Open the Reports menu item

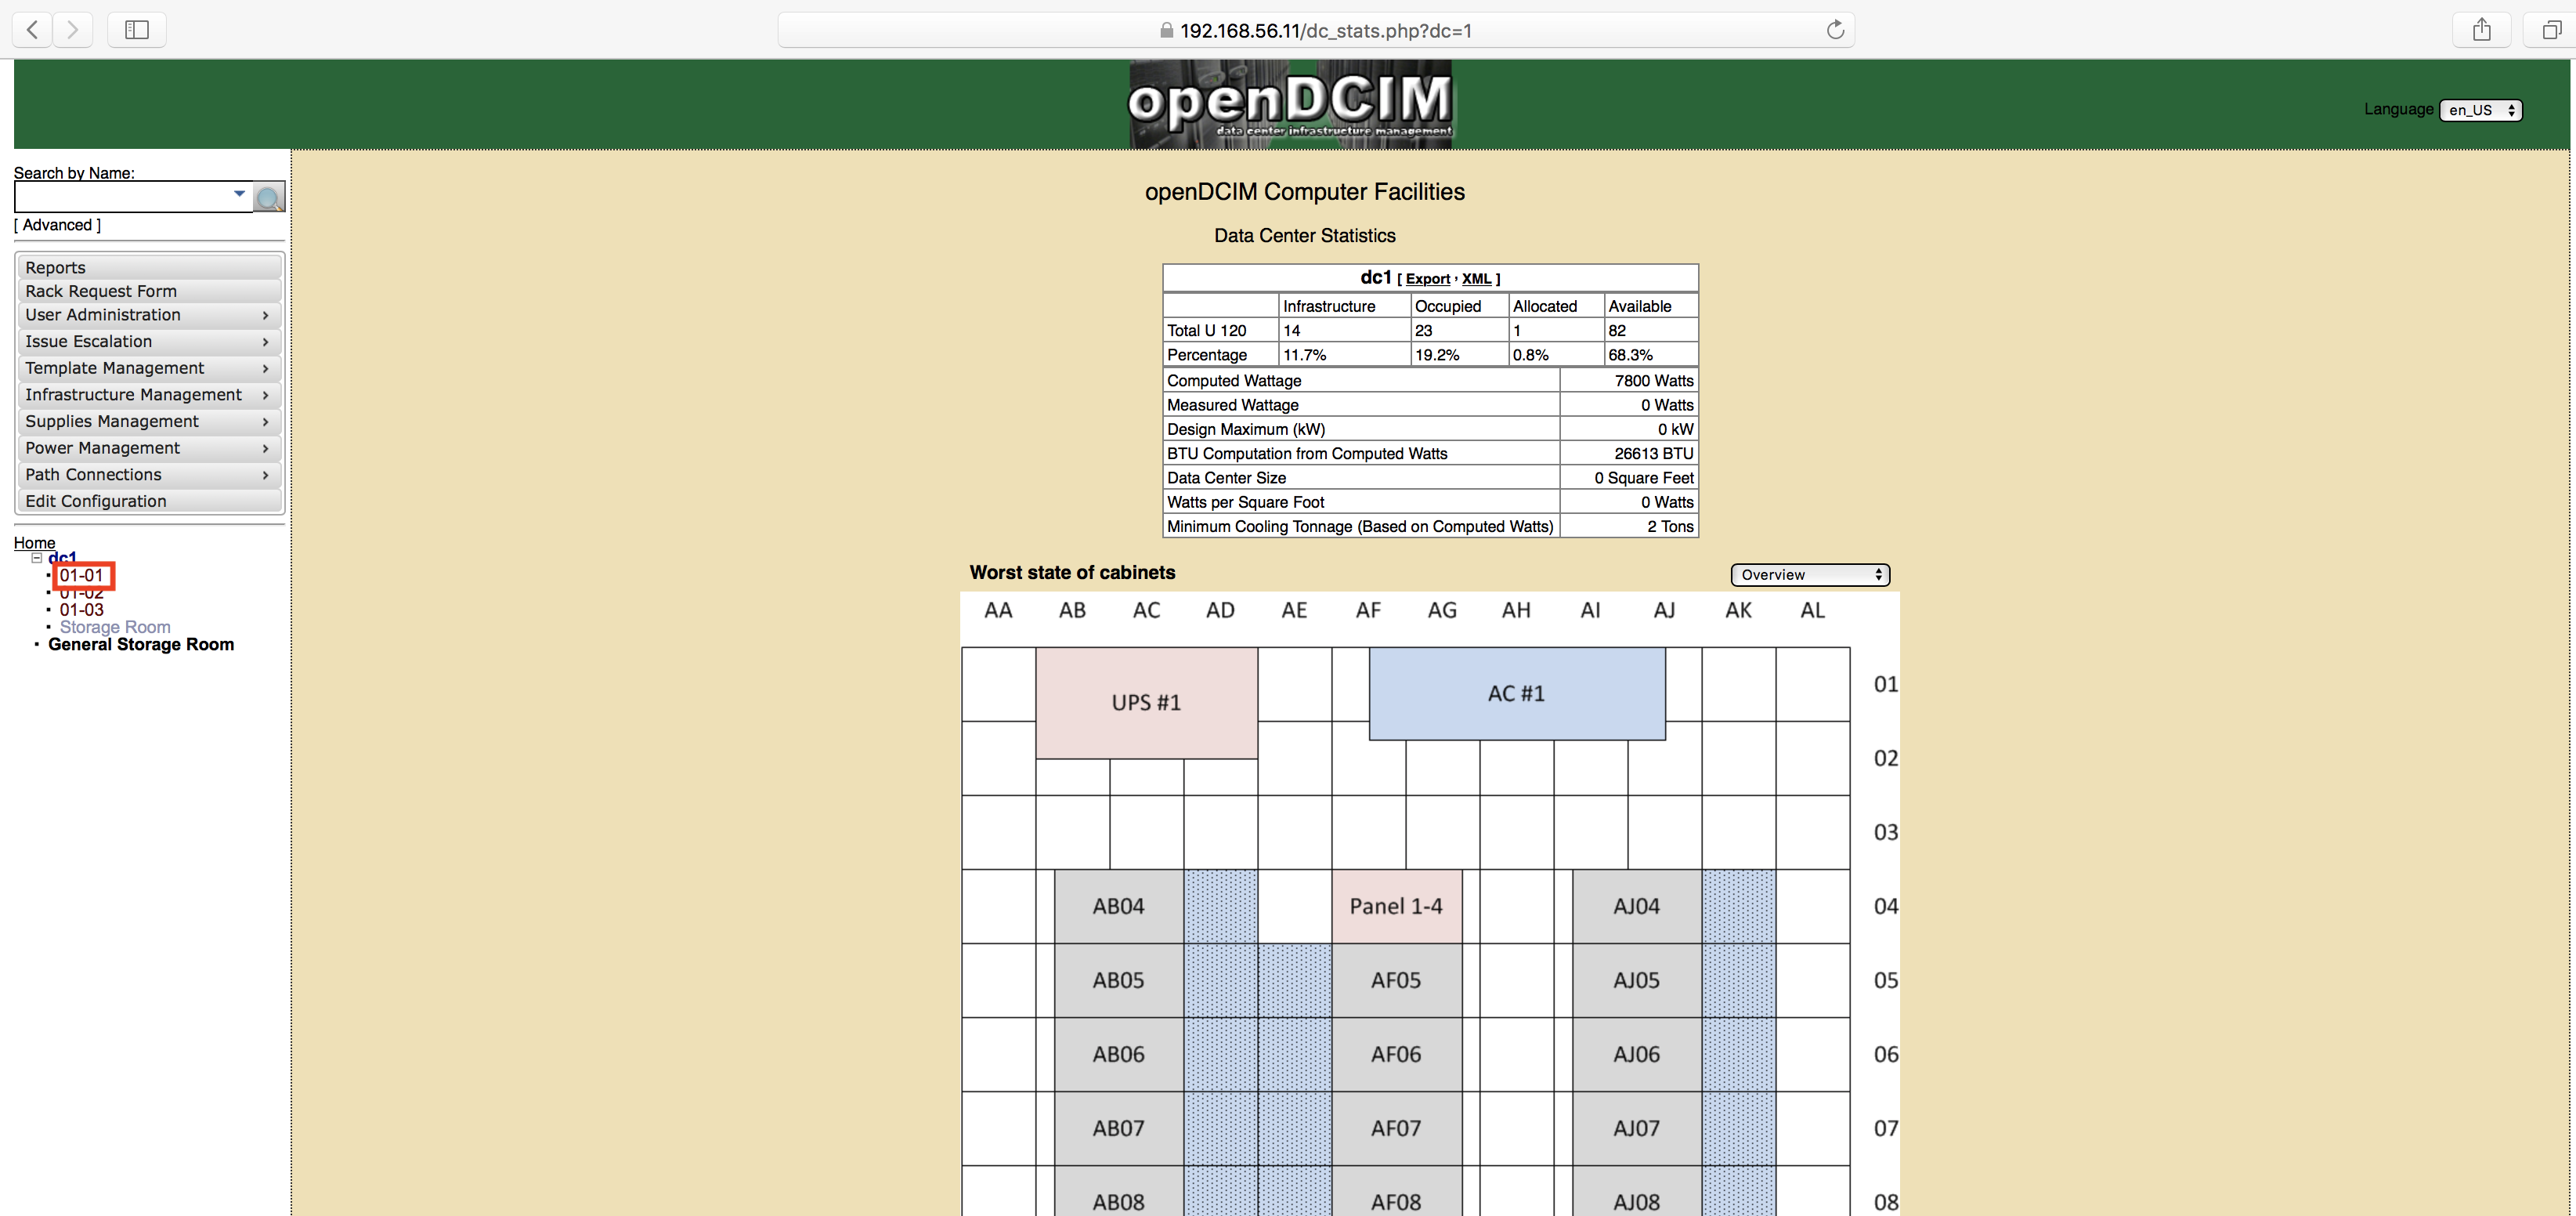149,267
